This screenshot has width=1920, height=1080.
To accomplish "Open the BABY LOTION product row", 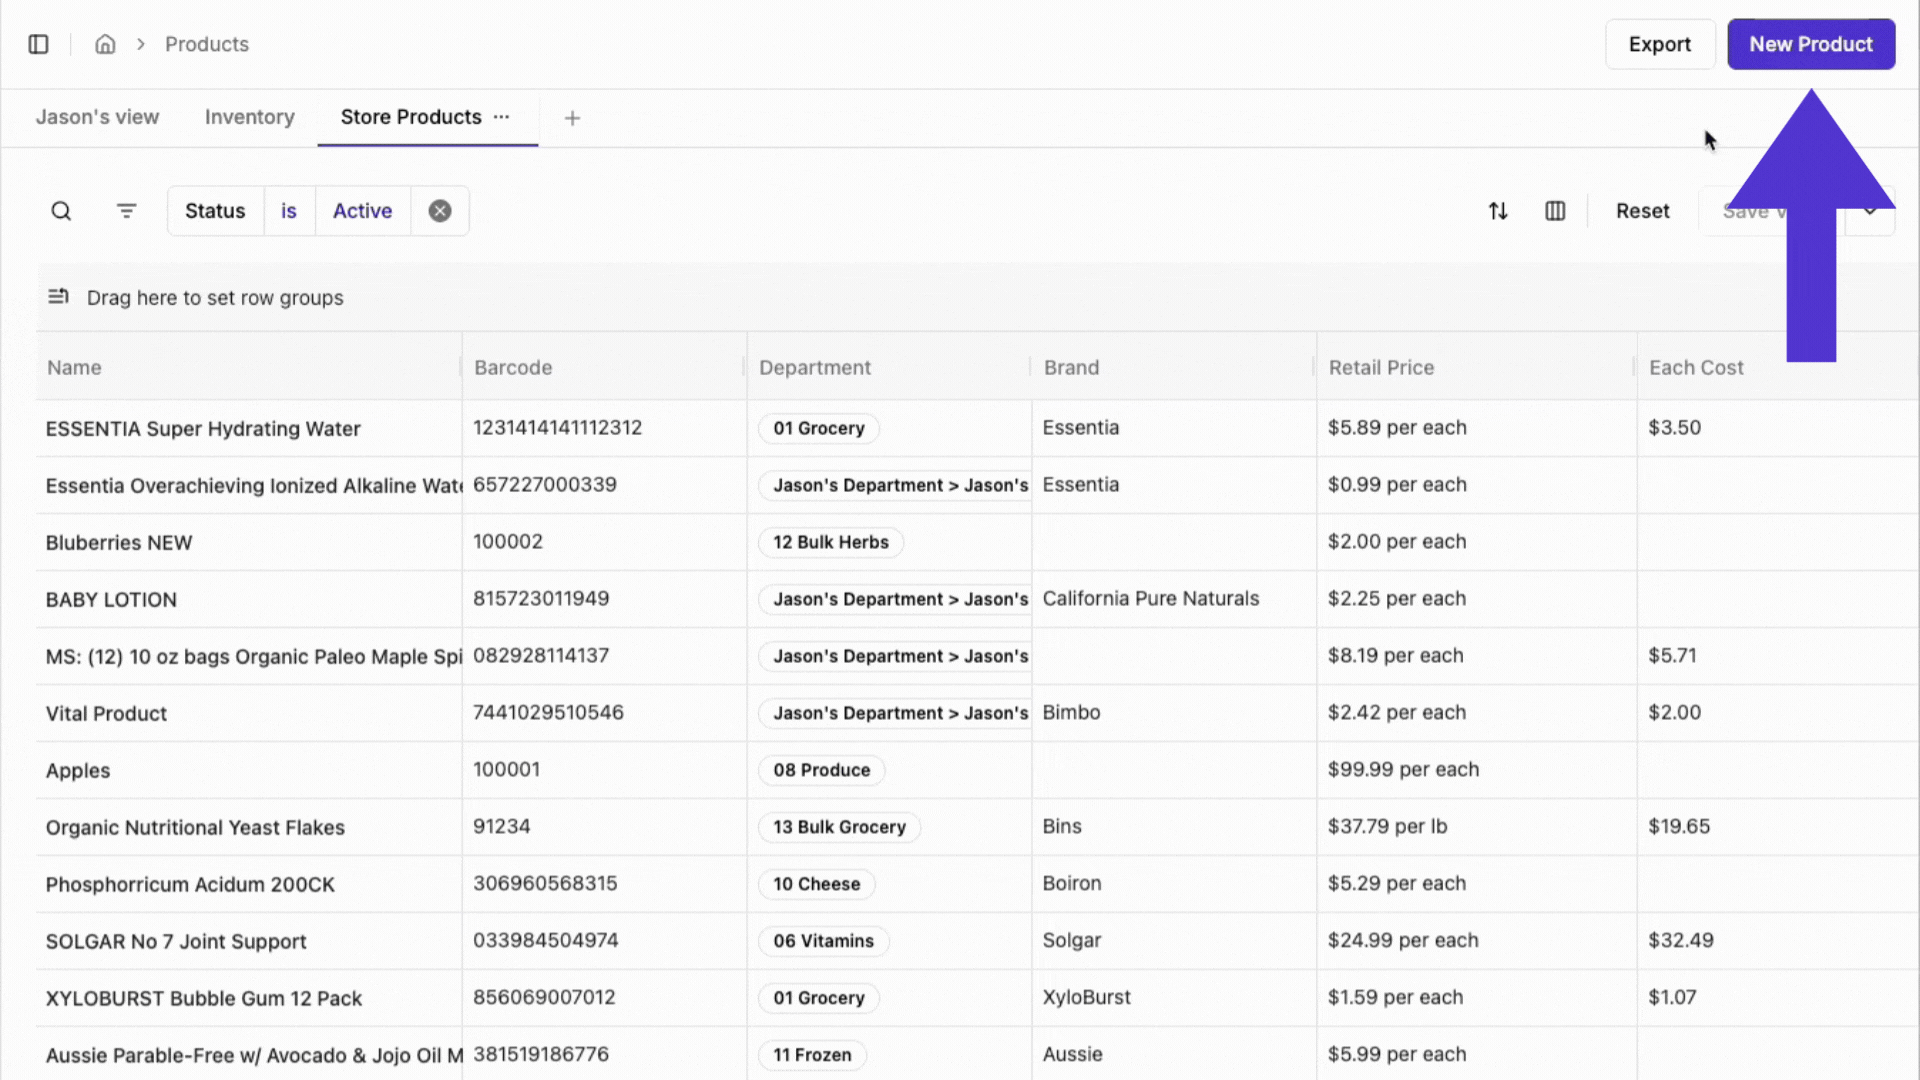I will (111, 599).
